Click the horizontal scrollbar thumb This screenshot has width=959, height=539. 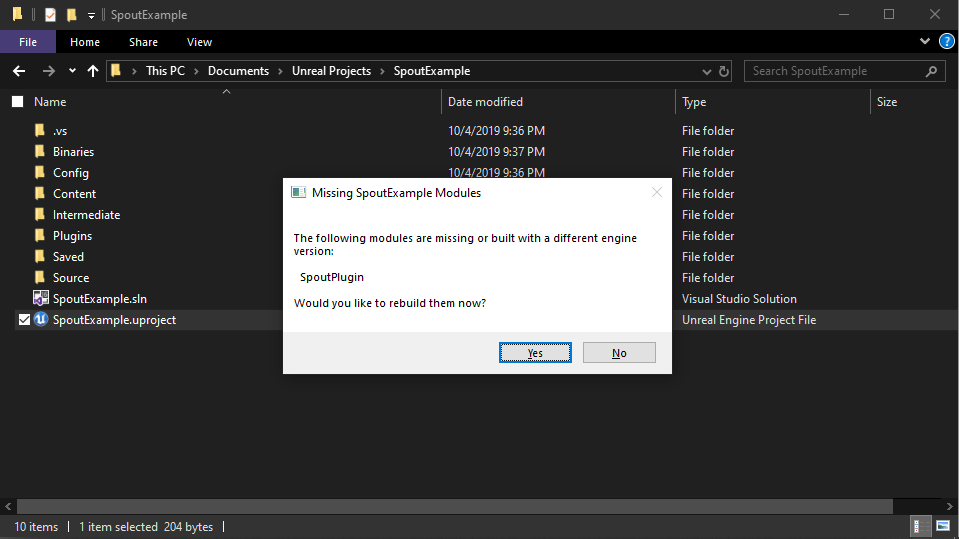[454, 506]
